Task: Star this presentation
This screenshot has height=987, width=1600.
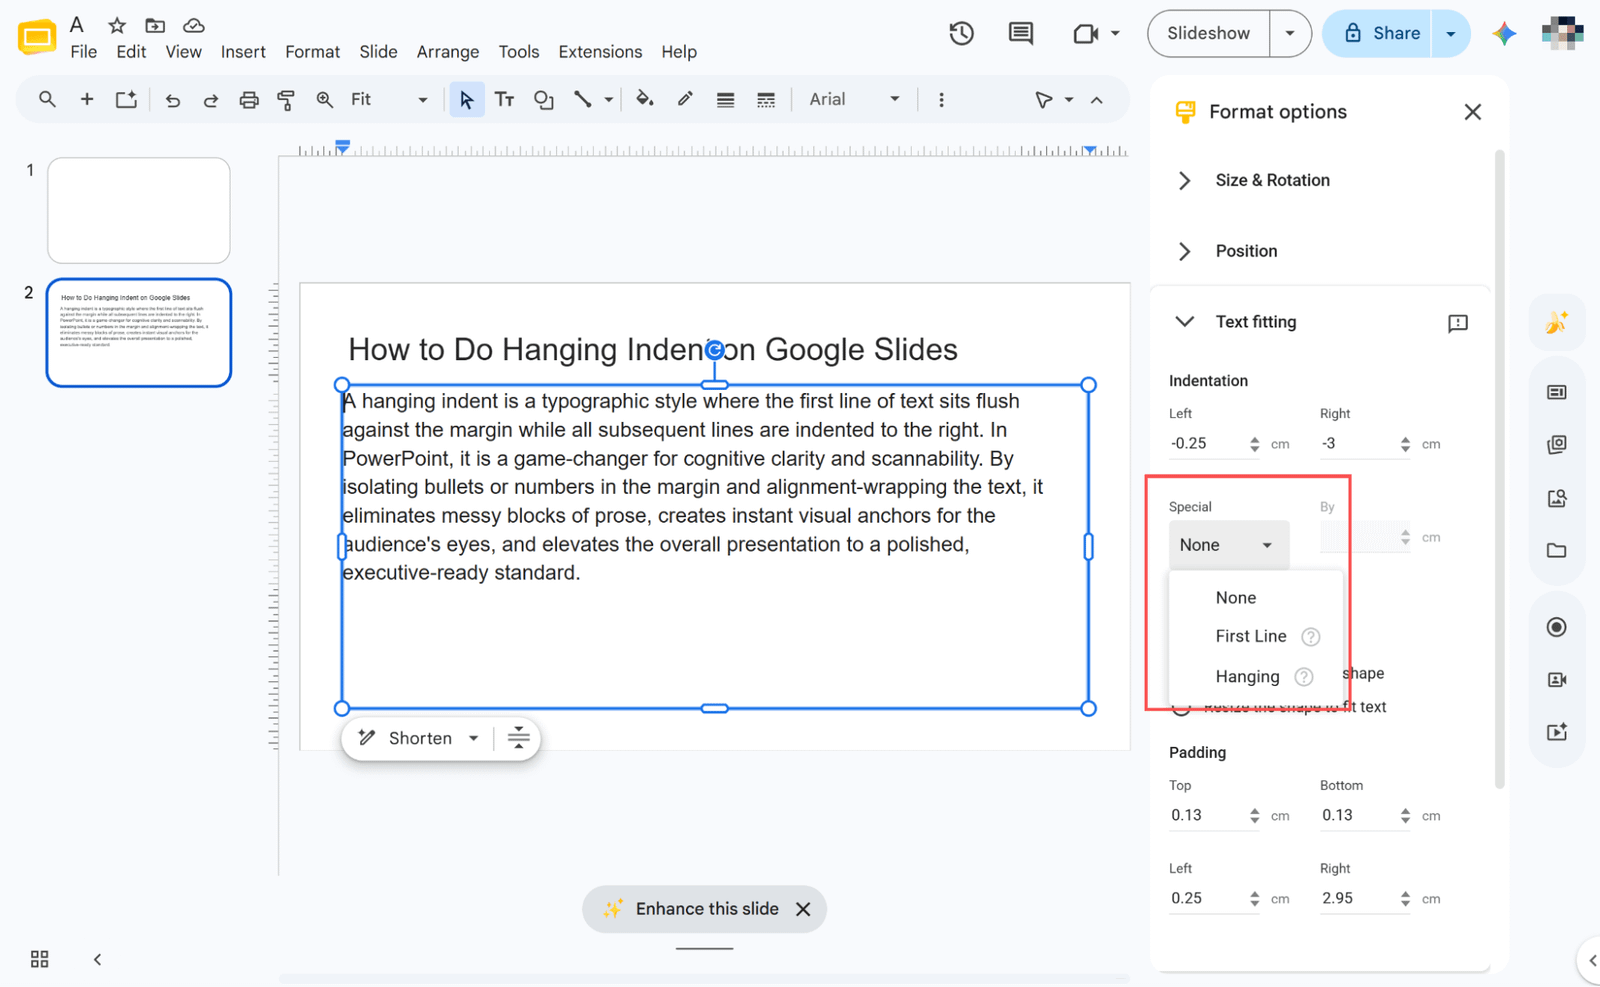Action: (117, 25)
